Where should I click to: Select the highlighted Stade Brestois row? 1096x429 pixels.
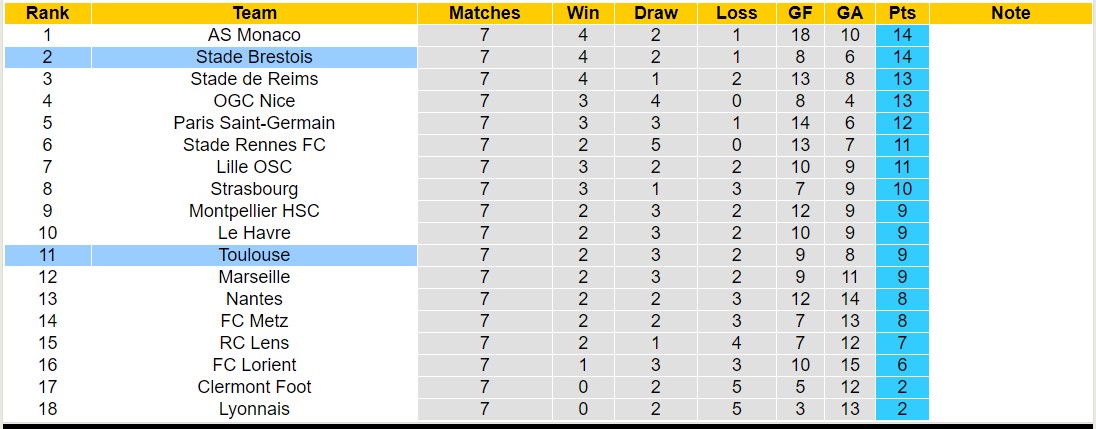(254, 57)
